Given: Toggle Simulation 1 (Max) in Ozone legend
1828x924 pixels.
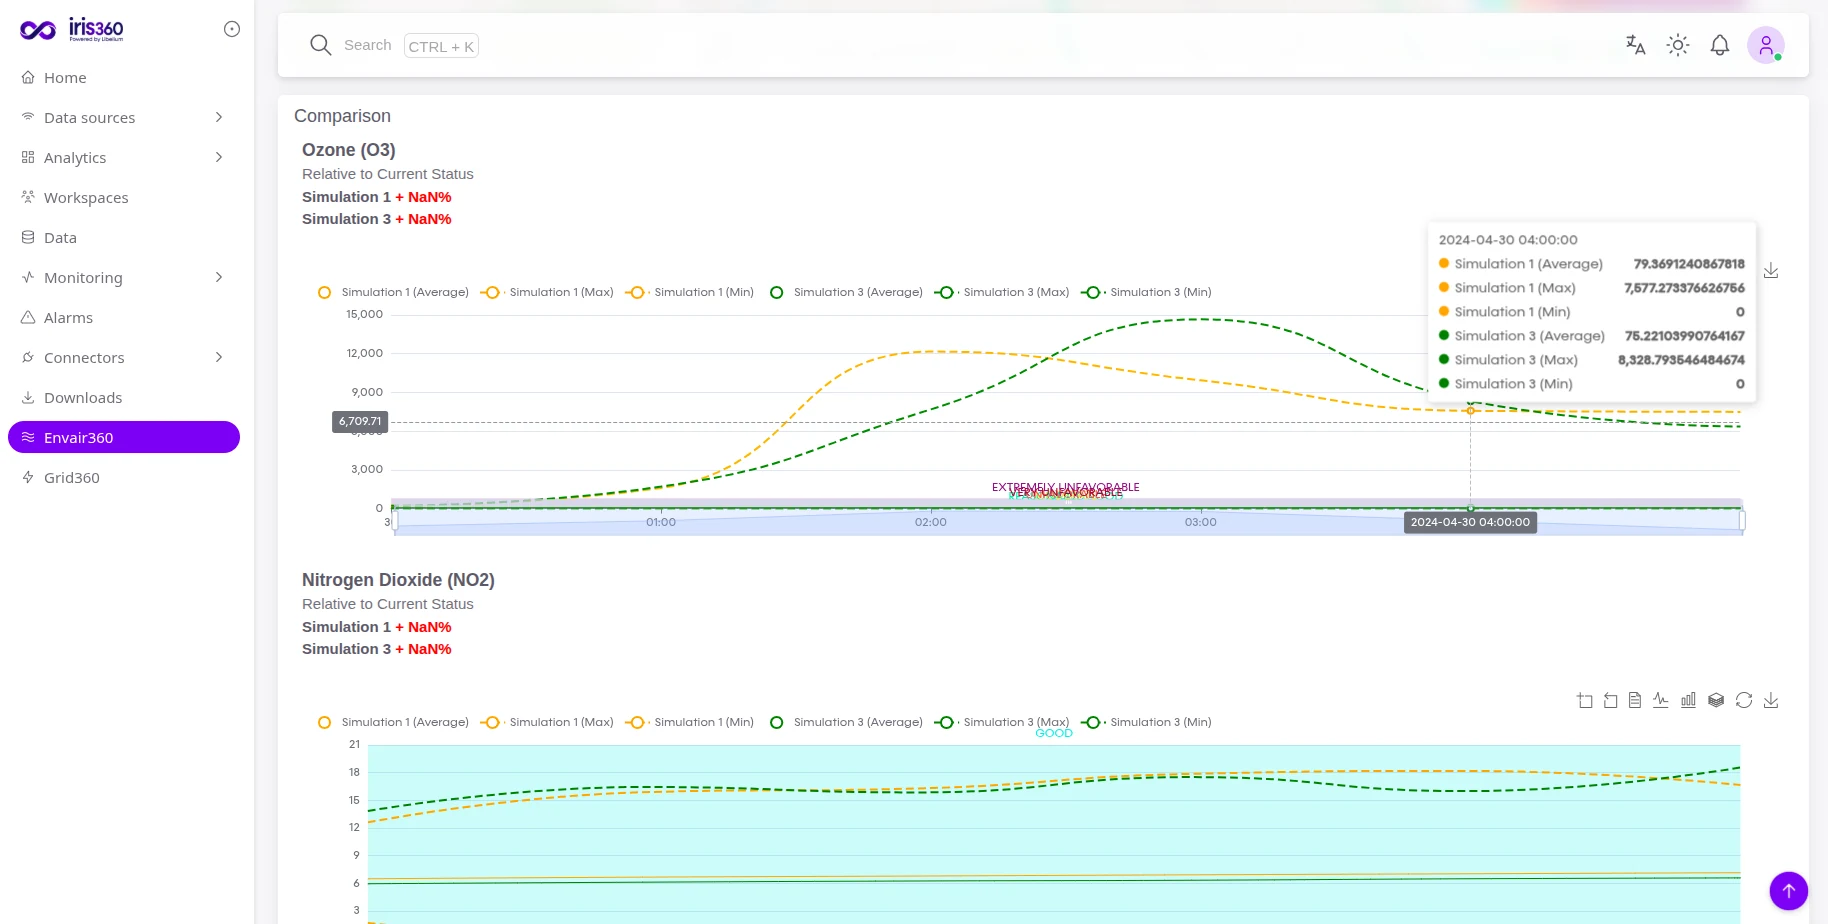Looking at the screenshot, I should coord(547,292).
